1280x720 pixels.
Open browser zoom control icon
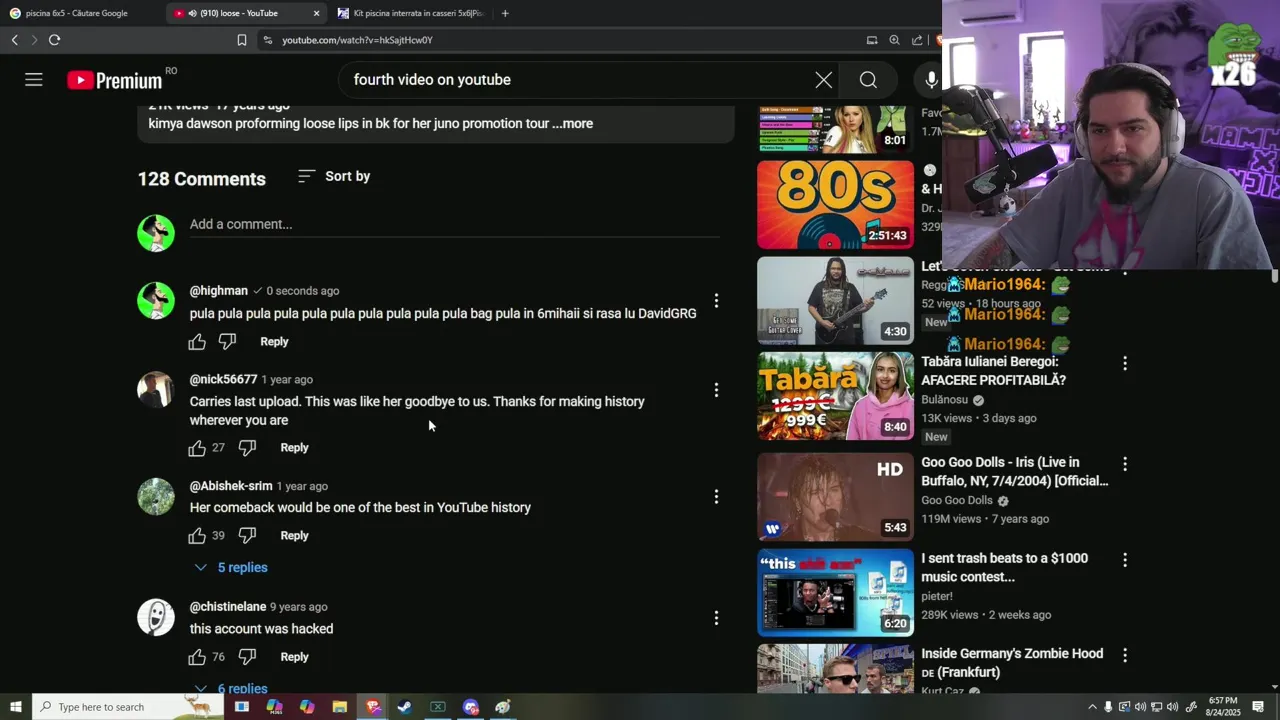894,40
